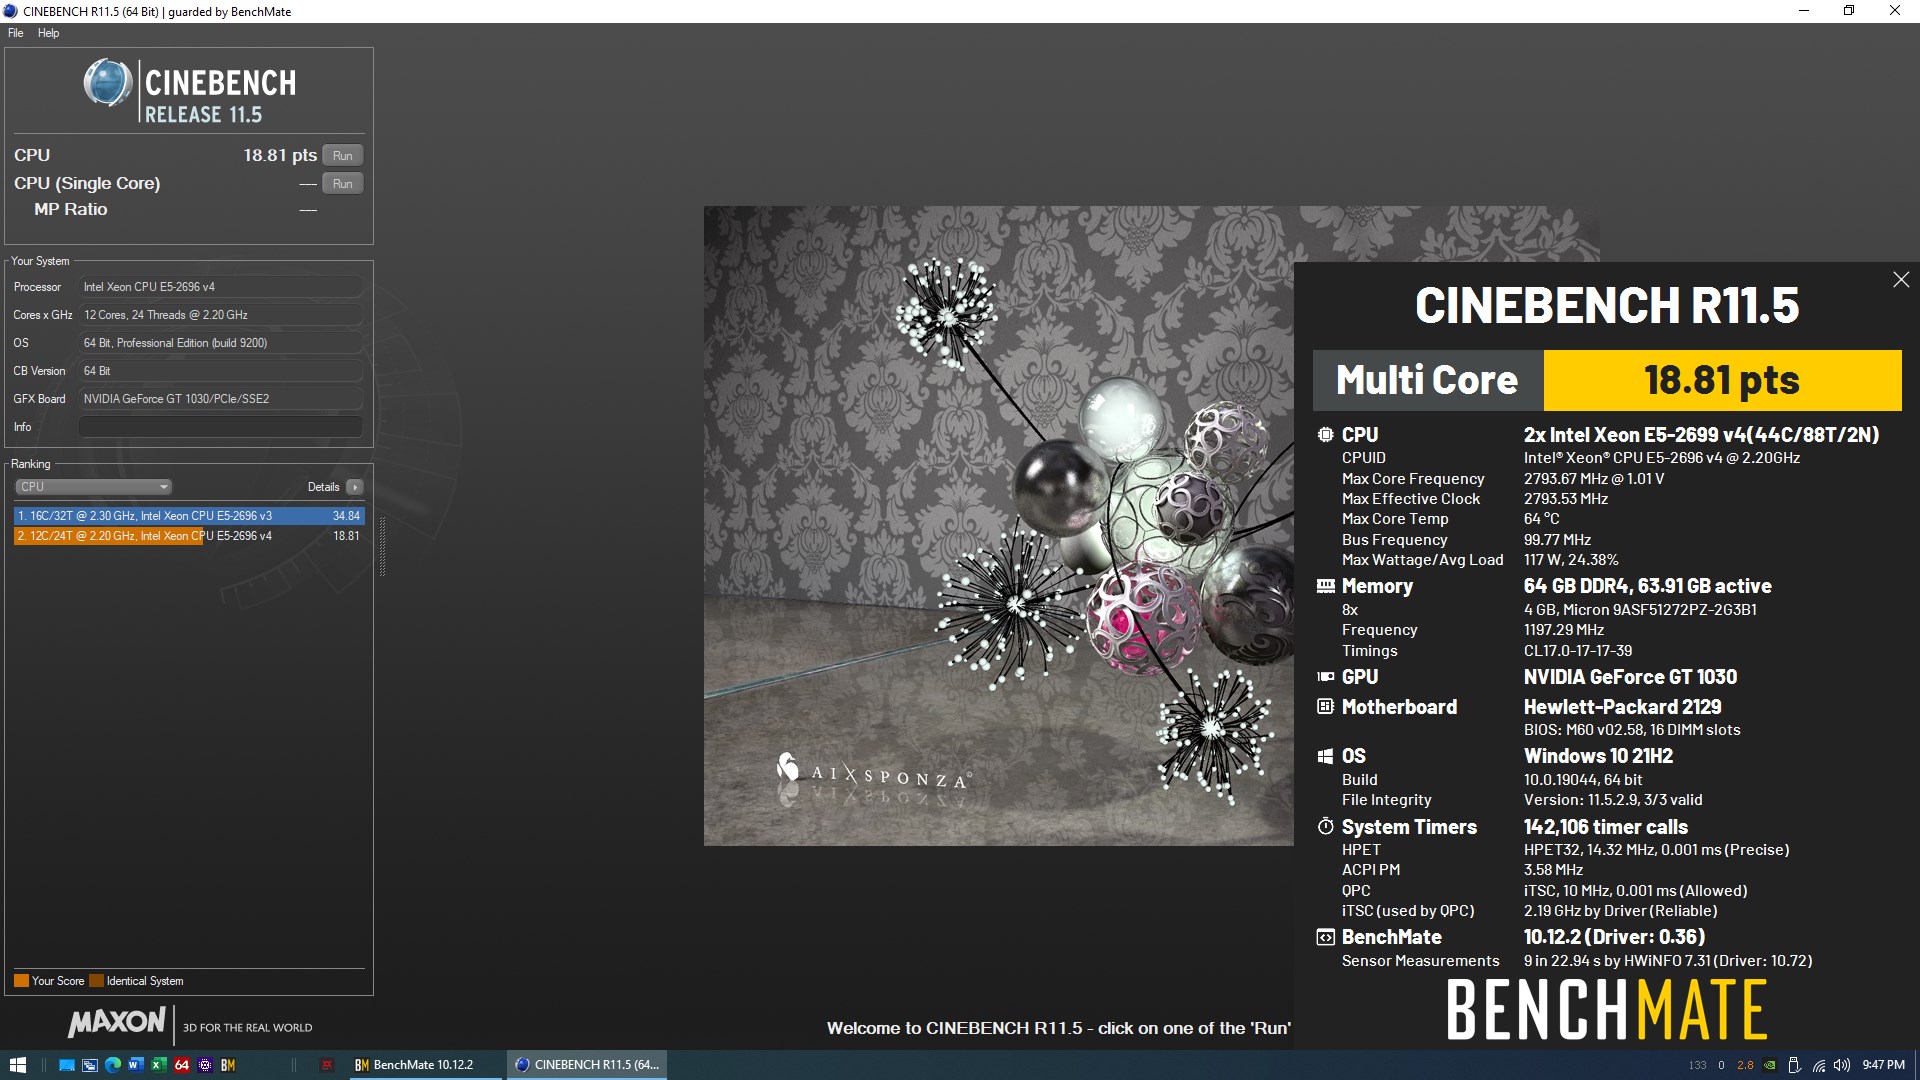Image resolution: width=1920 pixels, height=1080 pixels.
Task: Click the 133 tray sensor value
Action: pyautogui.click(x=1697, y=1065)
